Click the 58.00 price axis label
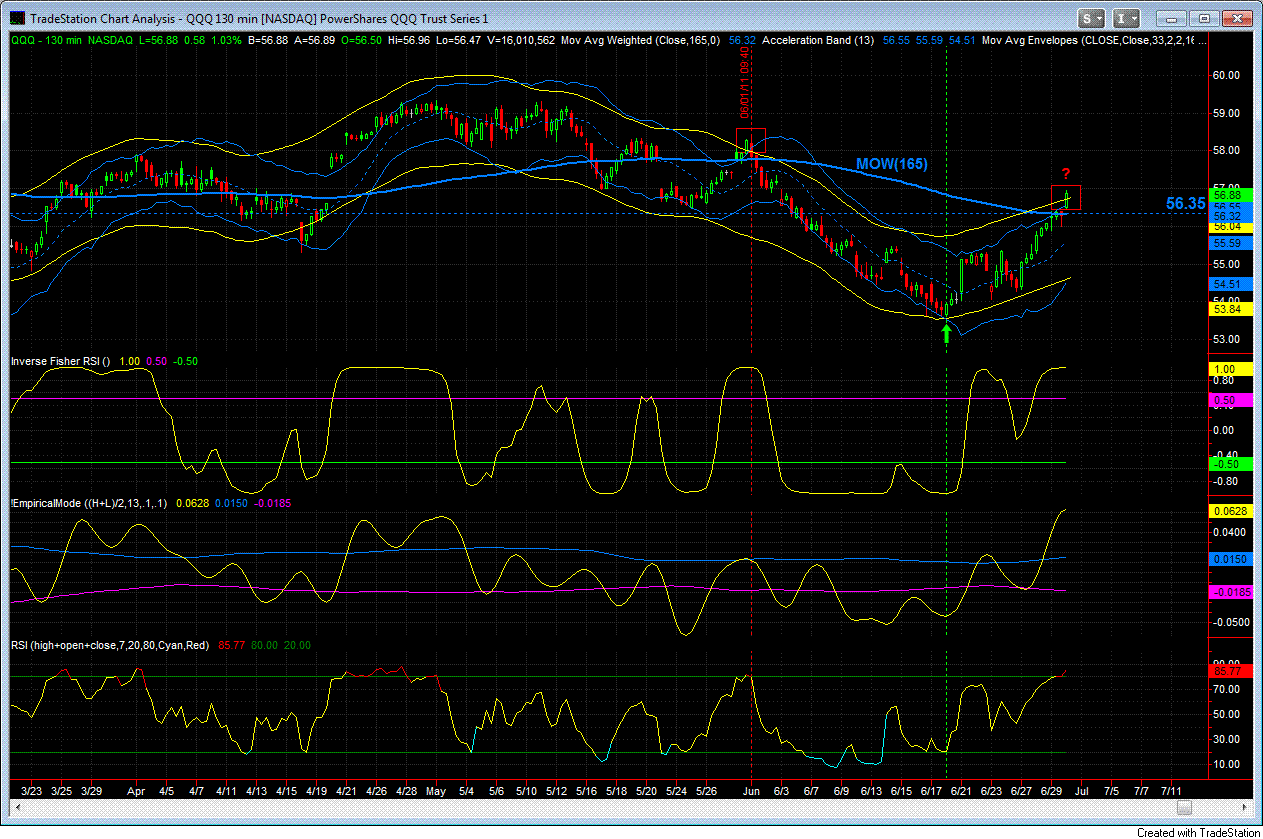Screen dimensions: 1263x839 pyautogui.click(x=1226, y=150)
